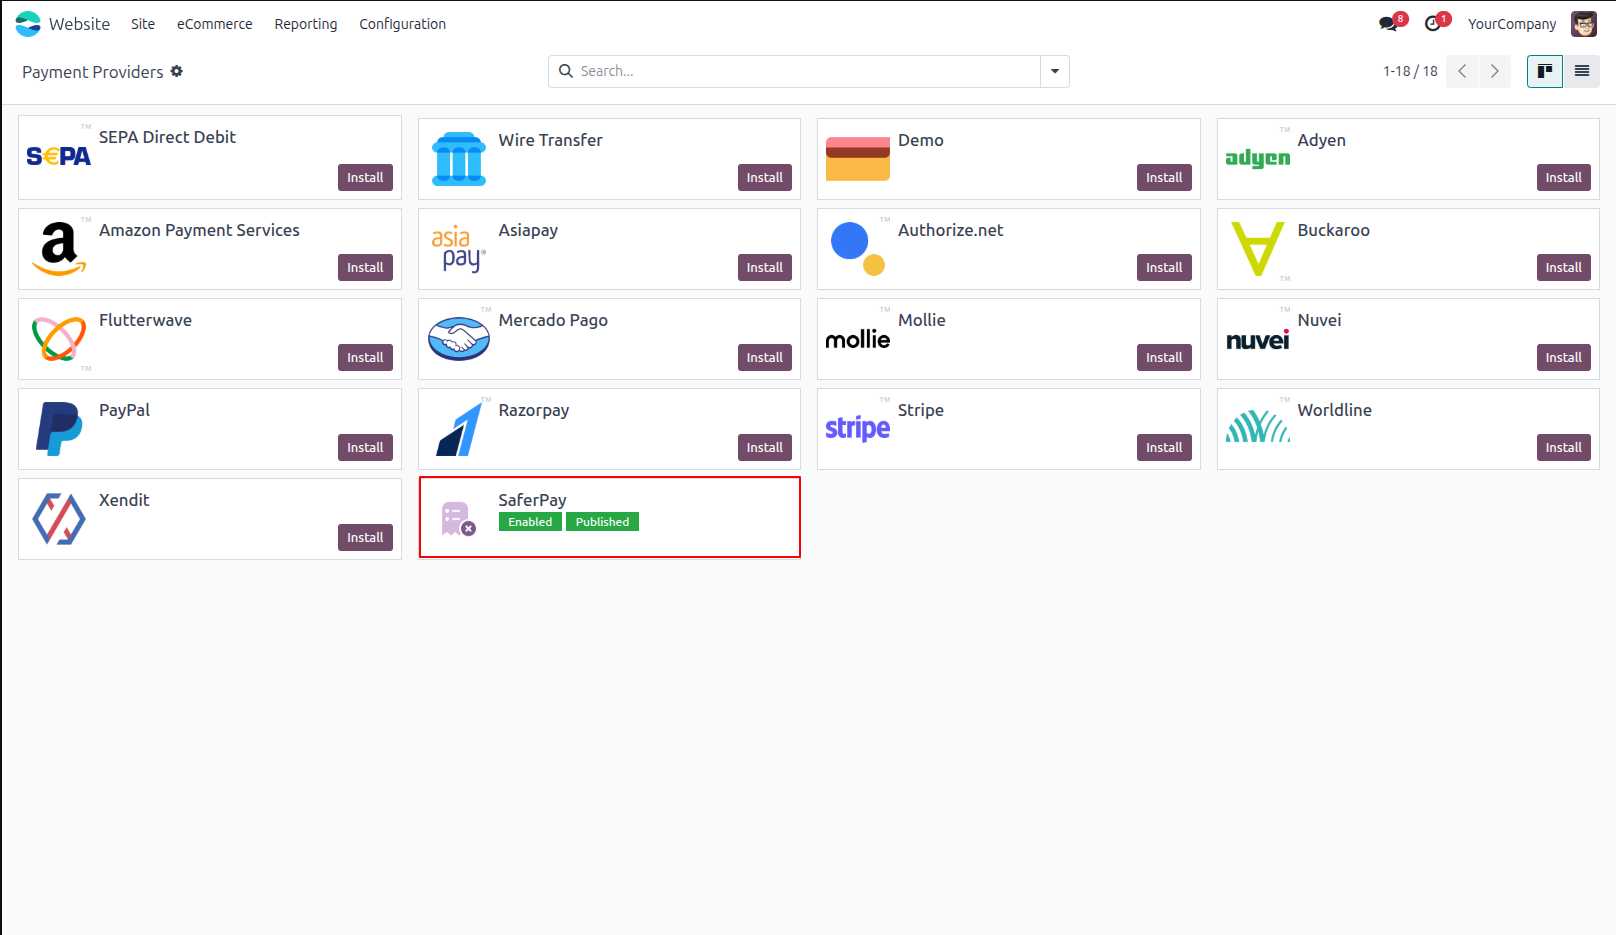Install the Worldline provider

click(1564, 447)
